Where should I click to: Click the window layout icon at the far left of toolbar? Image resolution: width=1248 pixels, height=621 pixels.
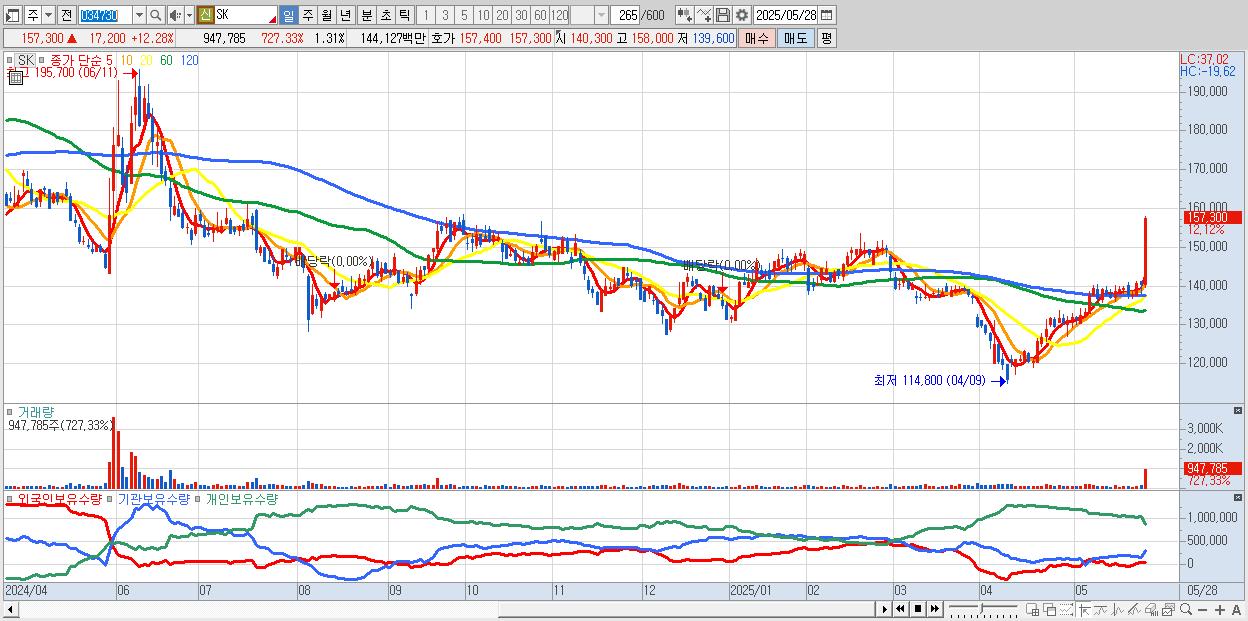(12, 15)
